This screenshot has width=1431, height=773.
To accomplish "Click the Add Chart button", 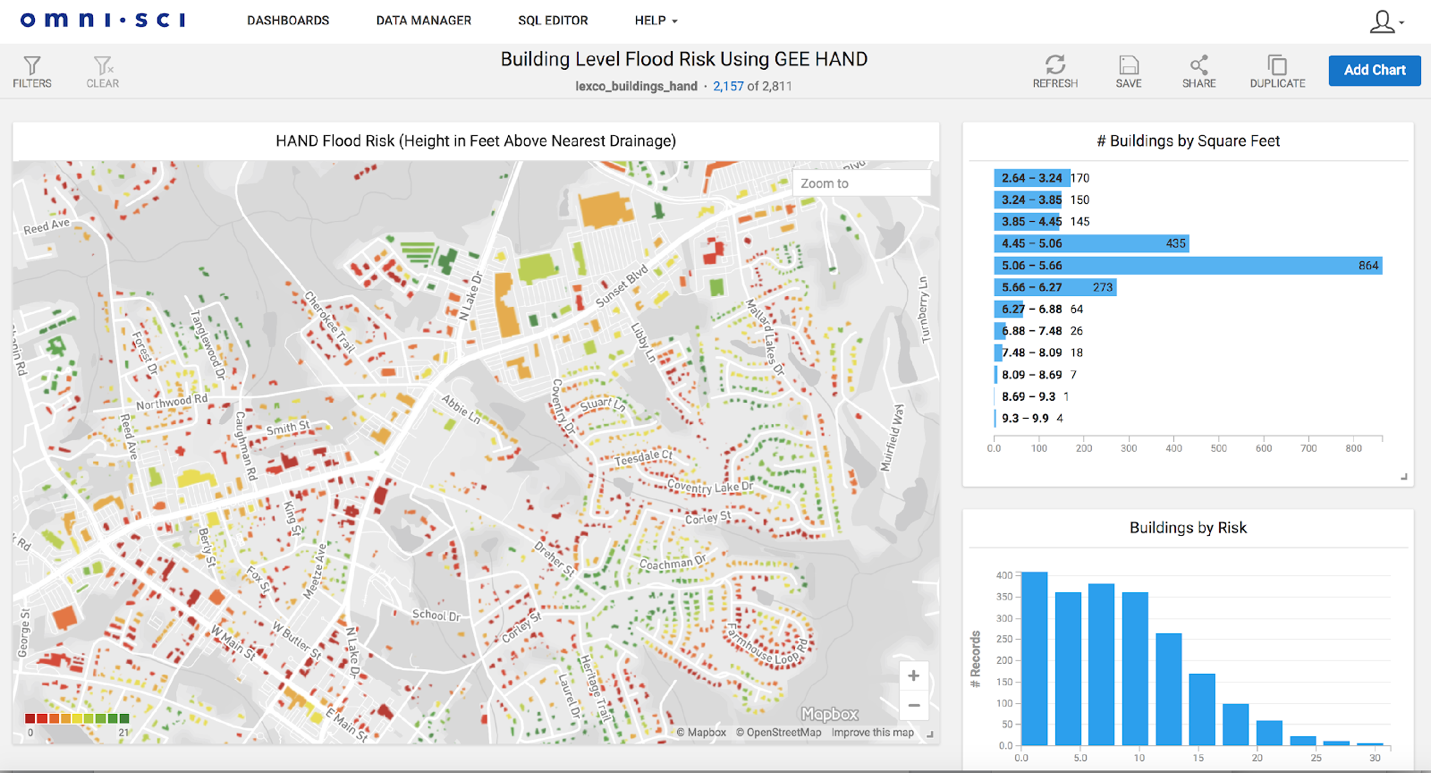I will [1374, 70].
